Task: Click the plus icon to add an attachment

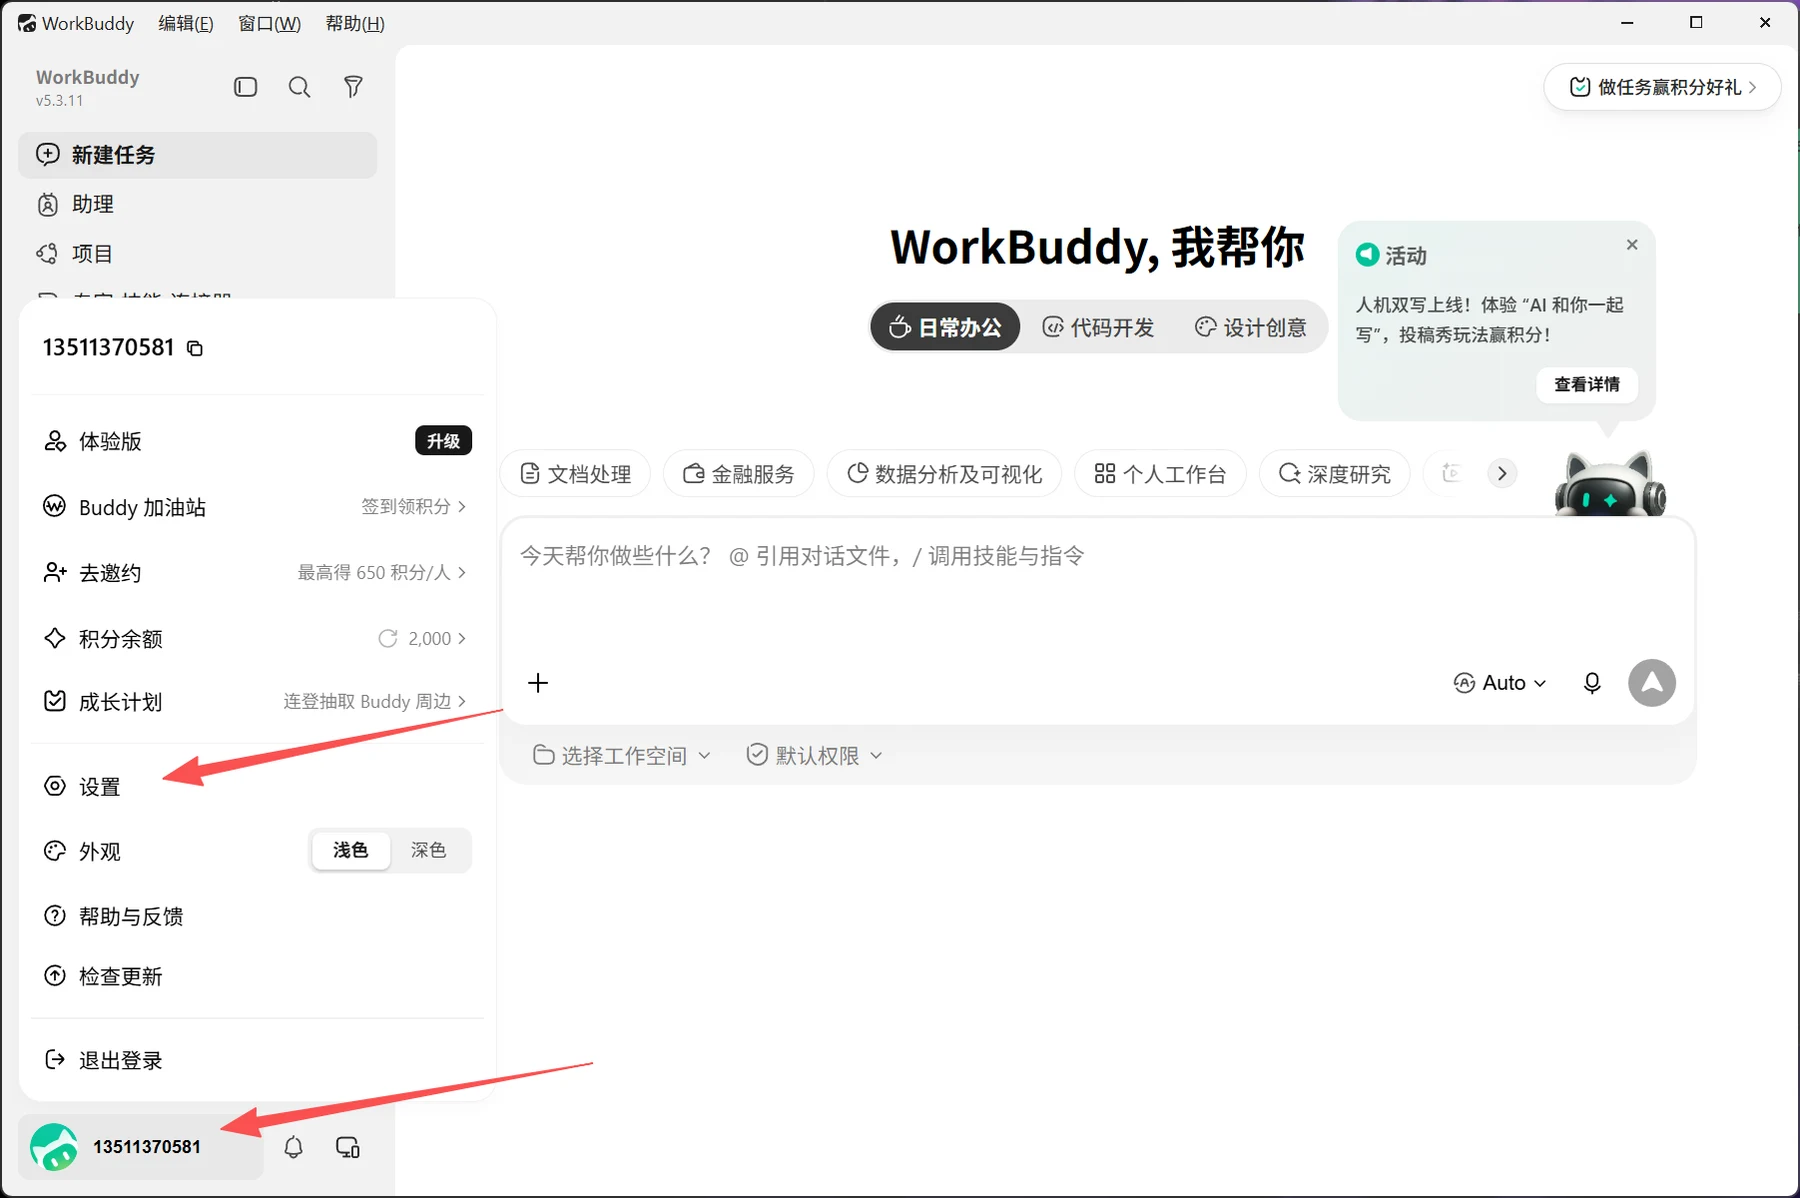Action: click(538, 683)
